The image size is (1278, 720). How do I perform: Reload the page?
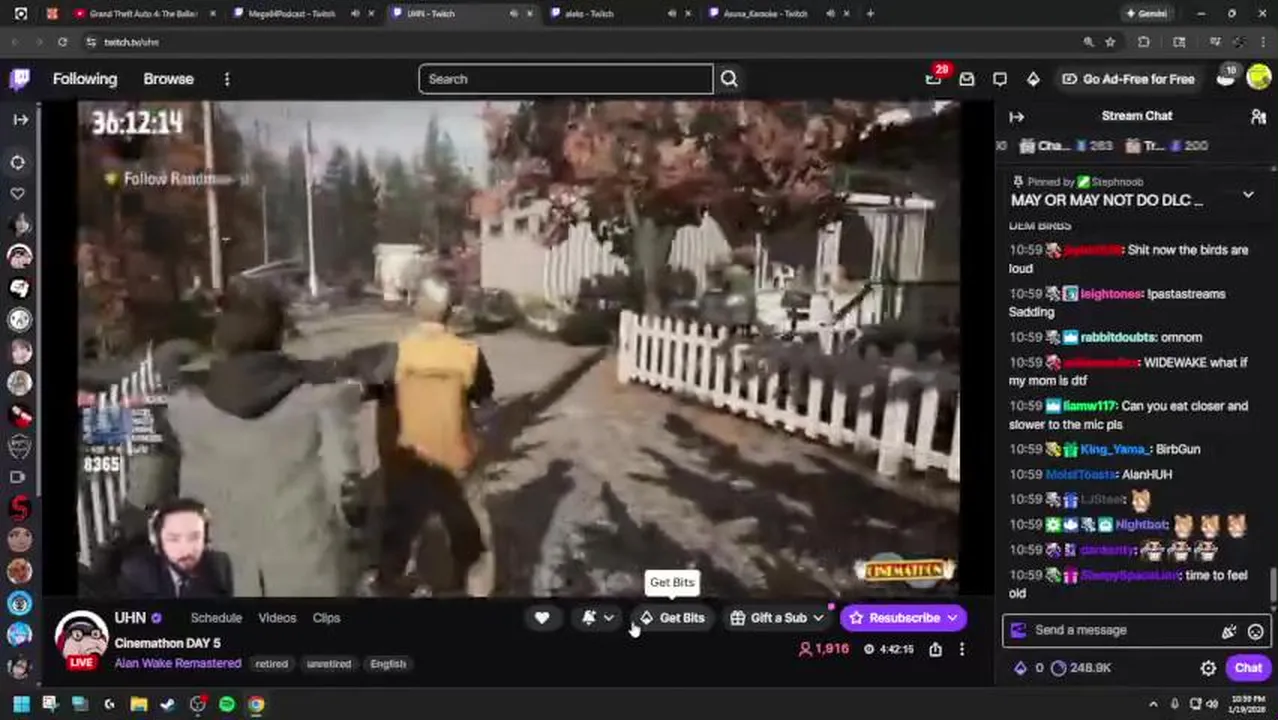(62, 42)
